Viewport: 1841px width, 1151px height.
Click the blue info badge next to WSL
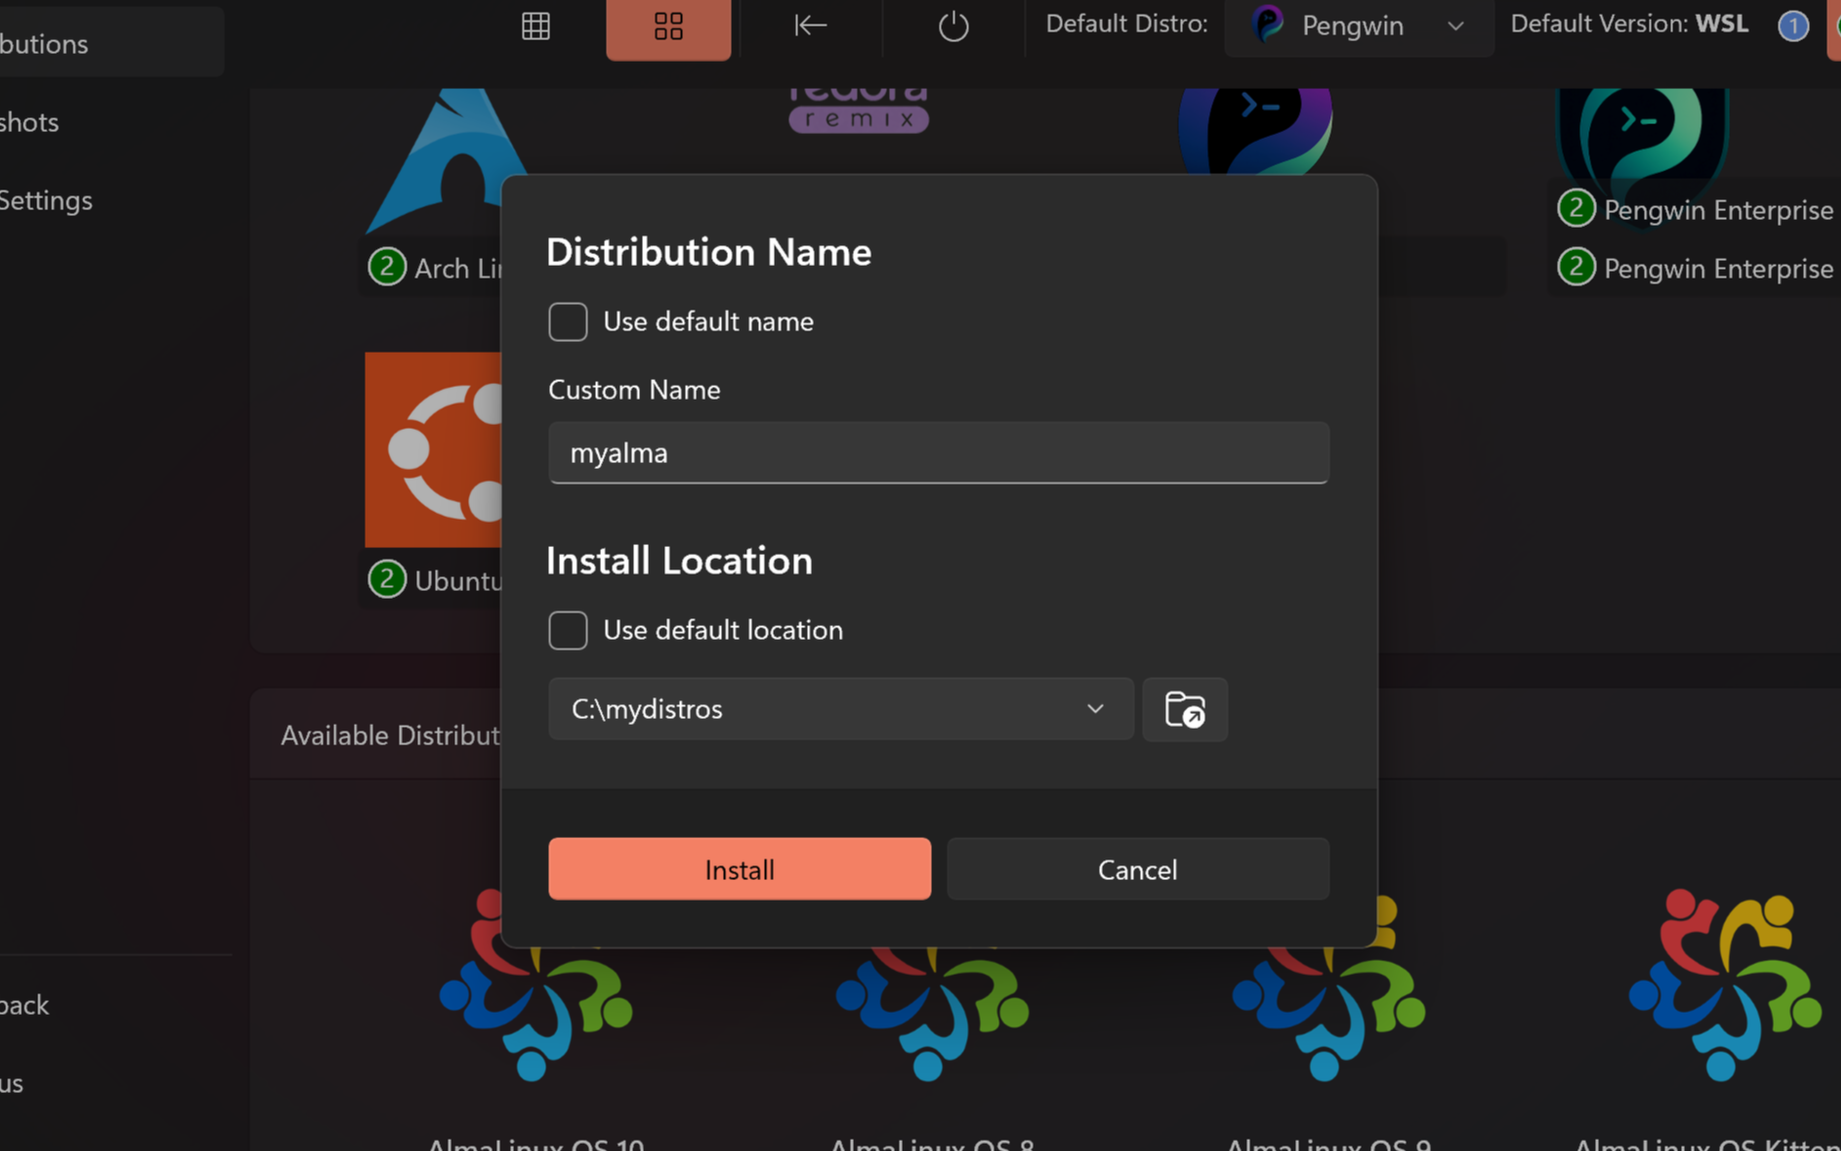point(1793,26)
